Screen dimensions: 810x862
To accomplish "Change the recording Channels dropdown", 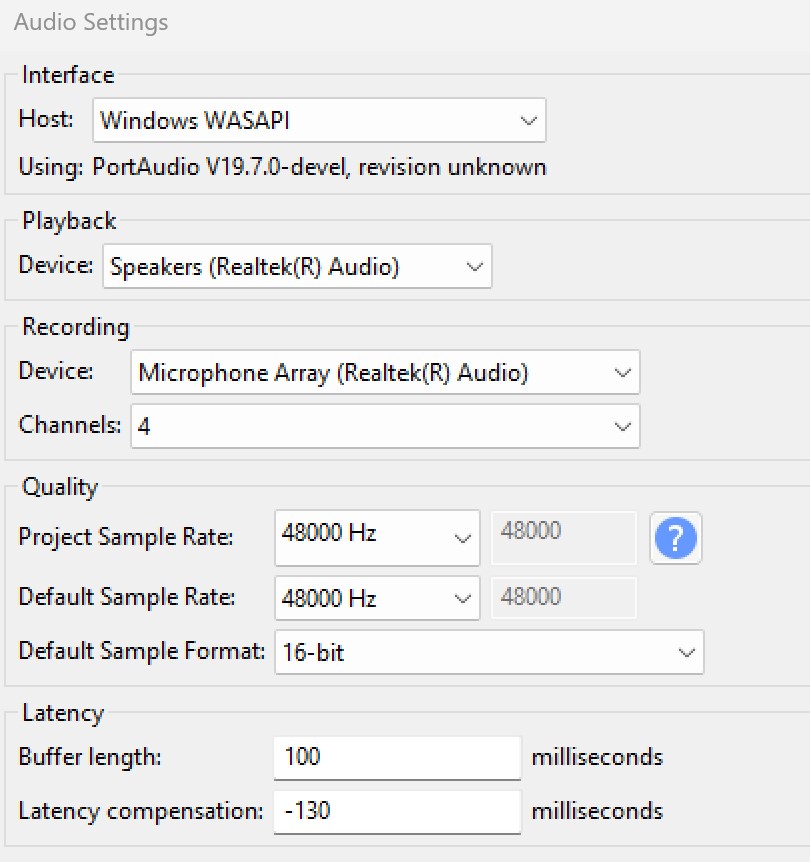I will click(385, 426).
